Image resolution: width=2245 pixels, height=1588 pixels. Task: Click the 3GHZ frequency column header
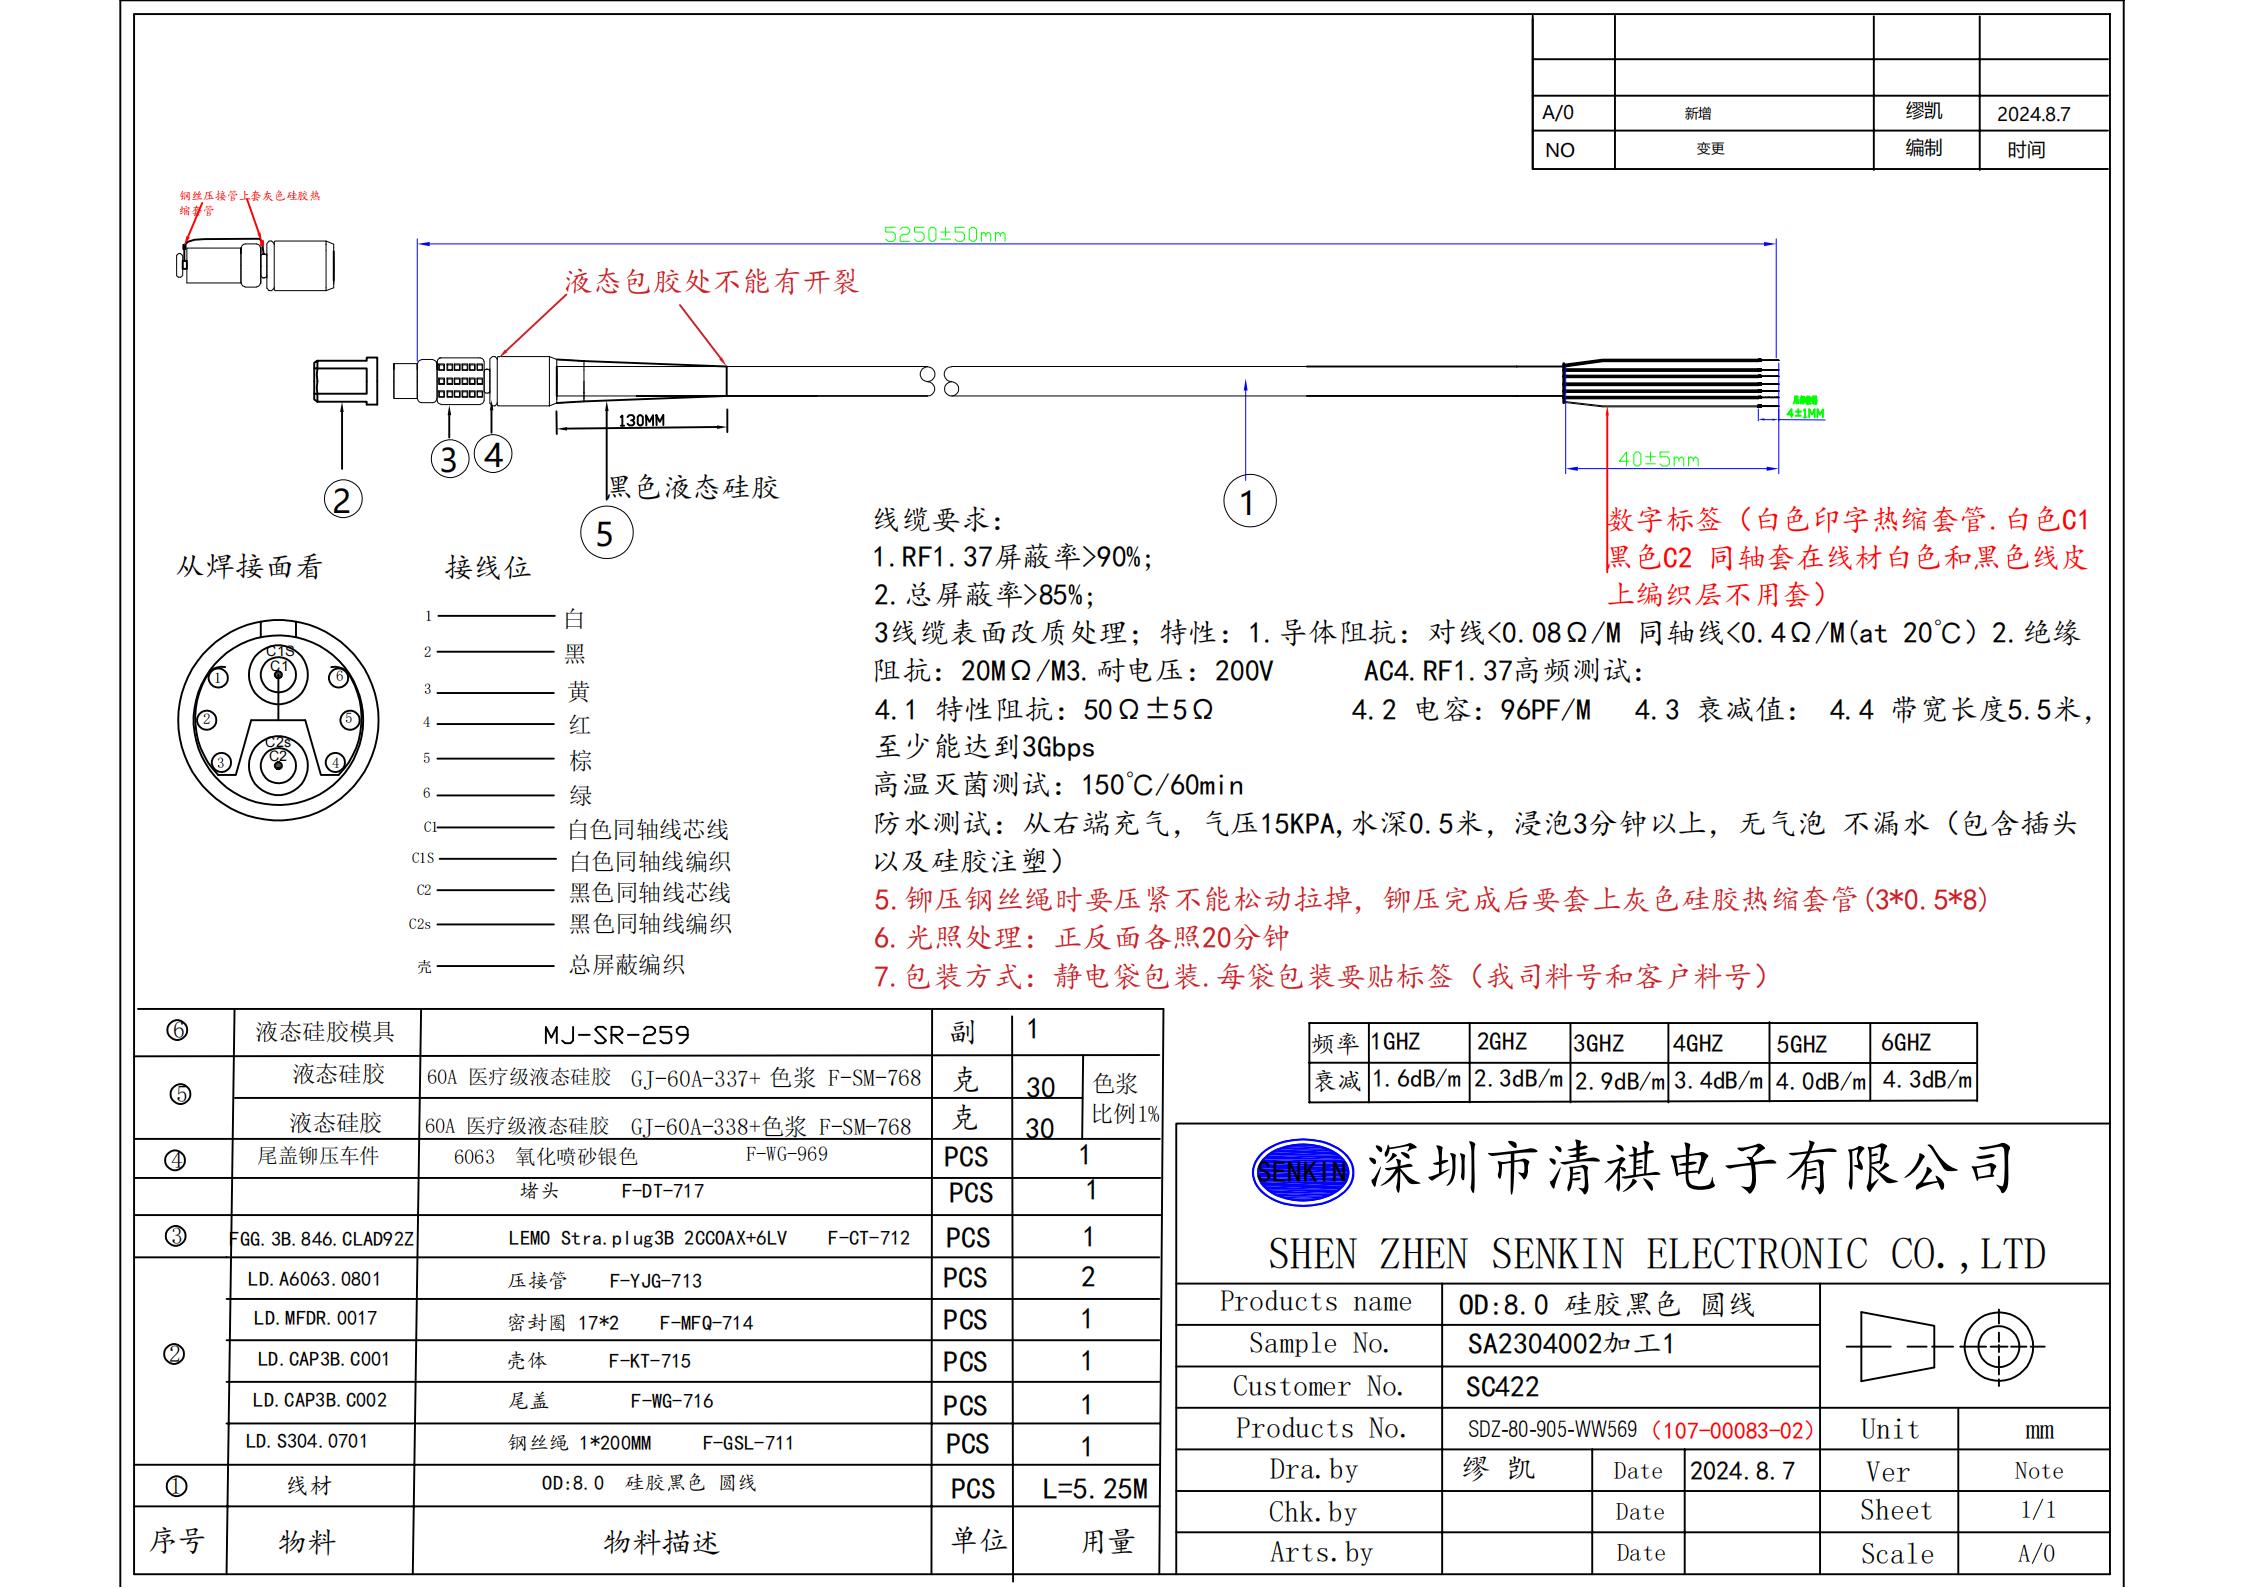tap(1598, 1044)
